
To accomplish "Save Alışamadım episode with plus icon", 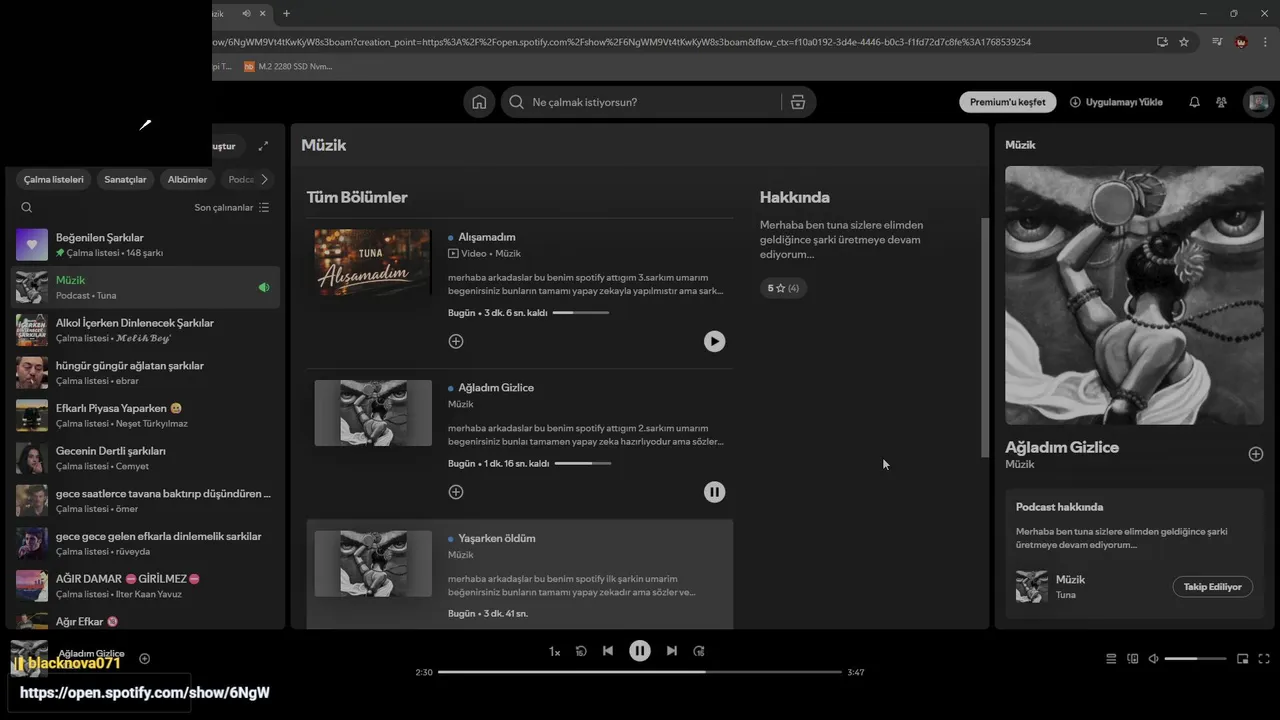I will tap(456, 341).
